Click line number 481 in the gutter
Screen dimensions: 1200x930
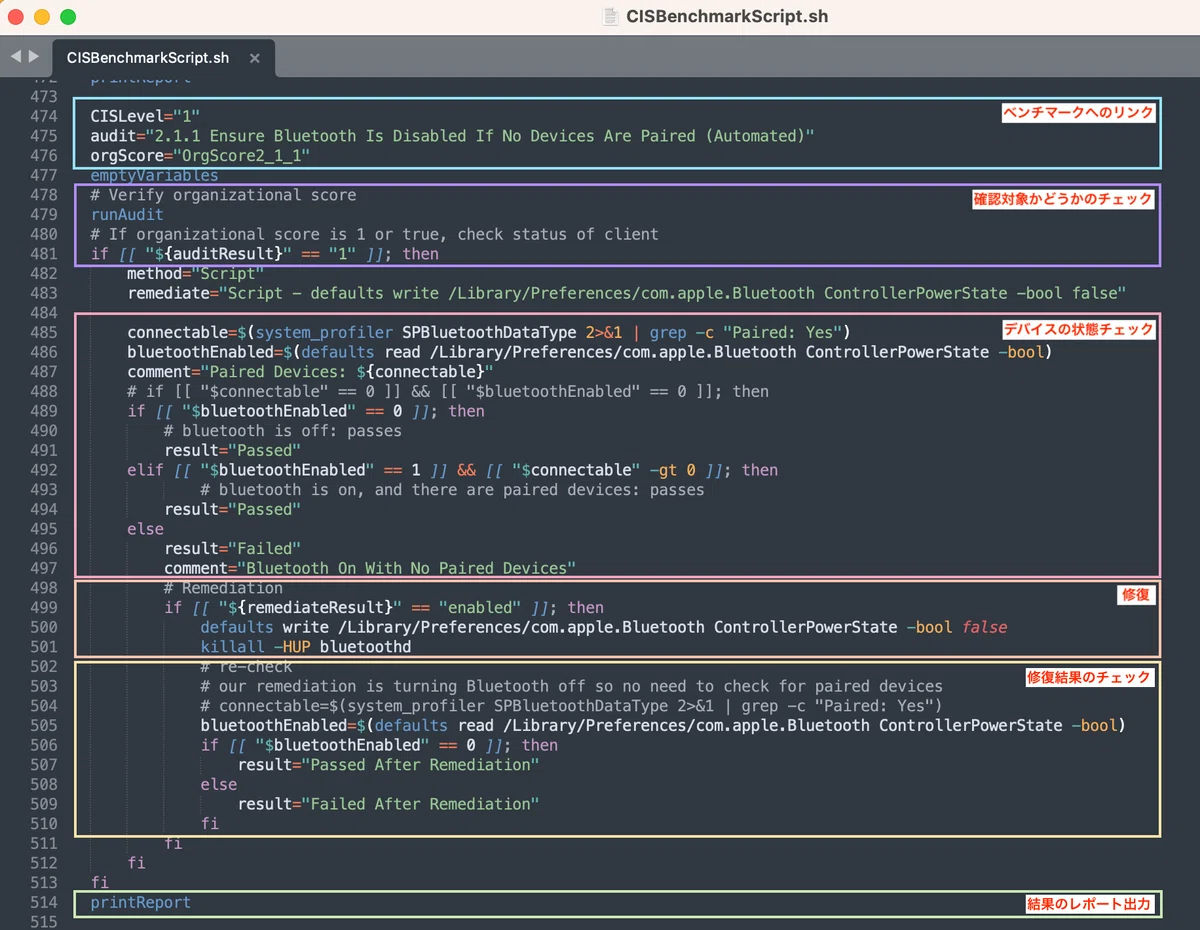tap(44, 254)
